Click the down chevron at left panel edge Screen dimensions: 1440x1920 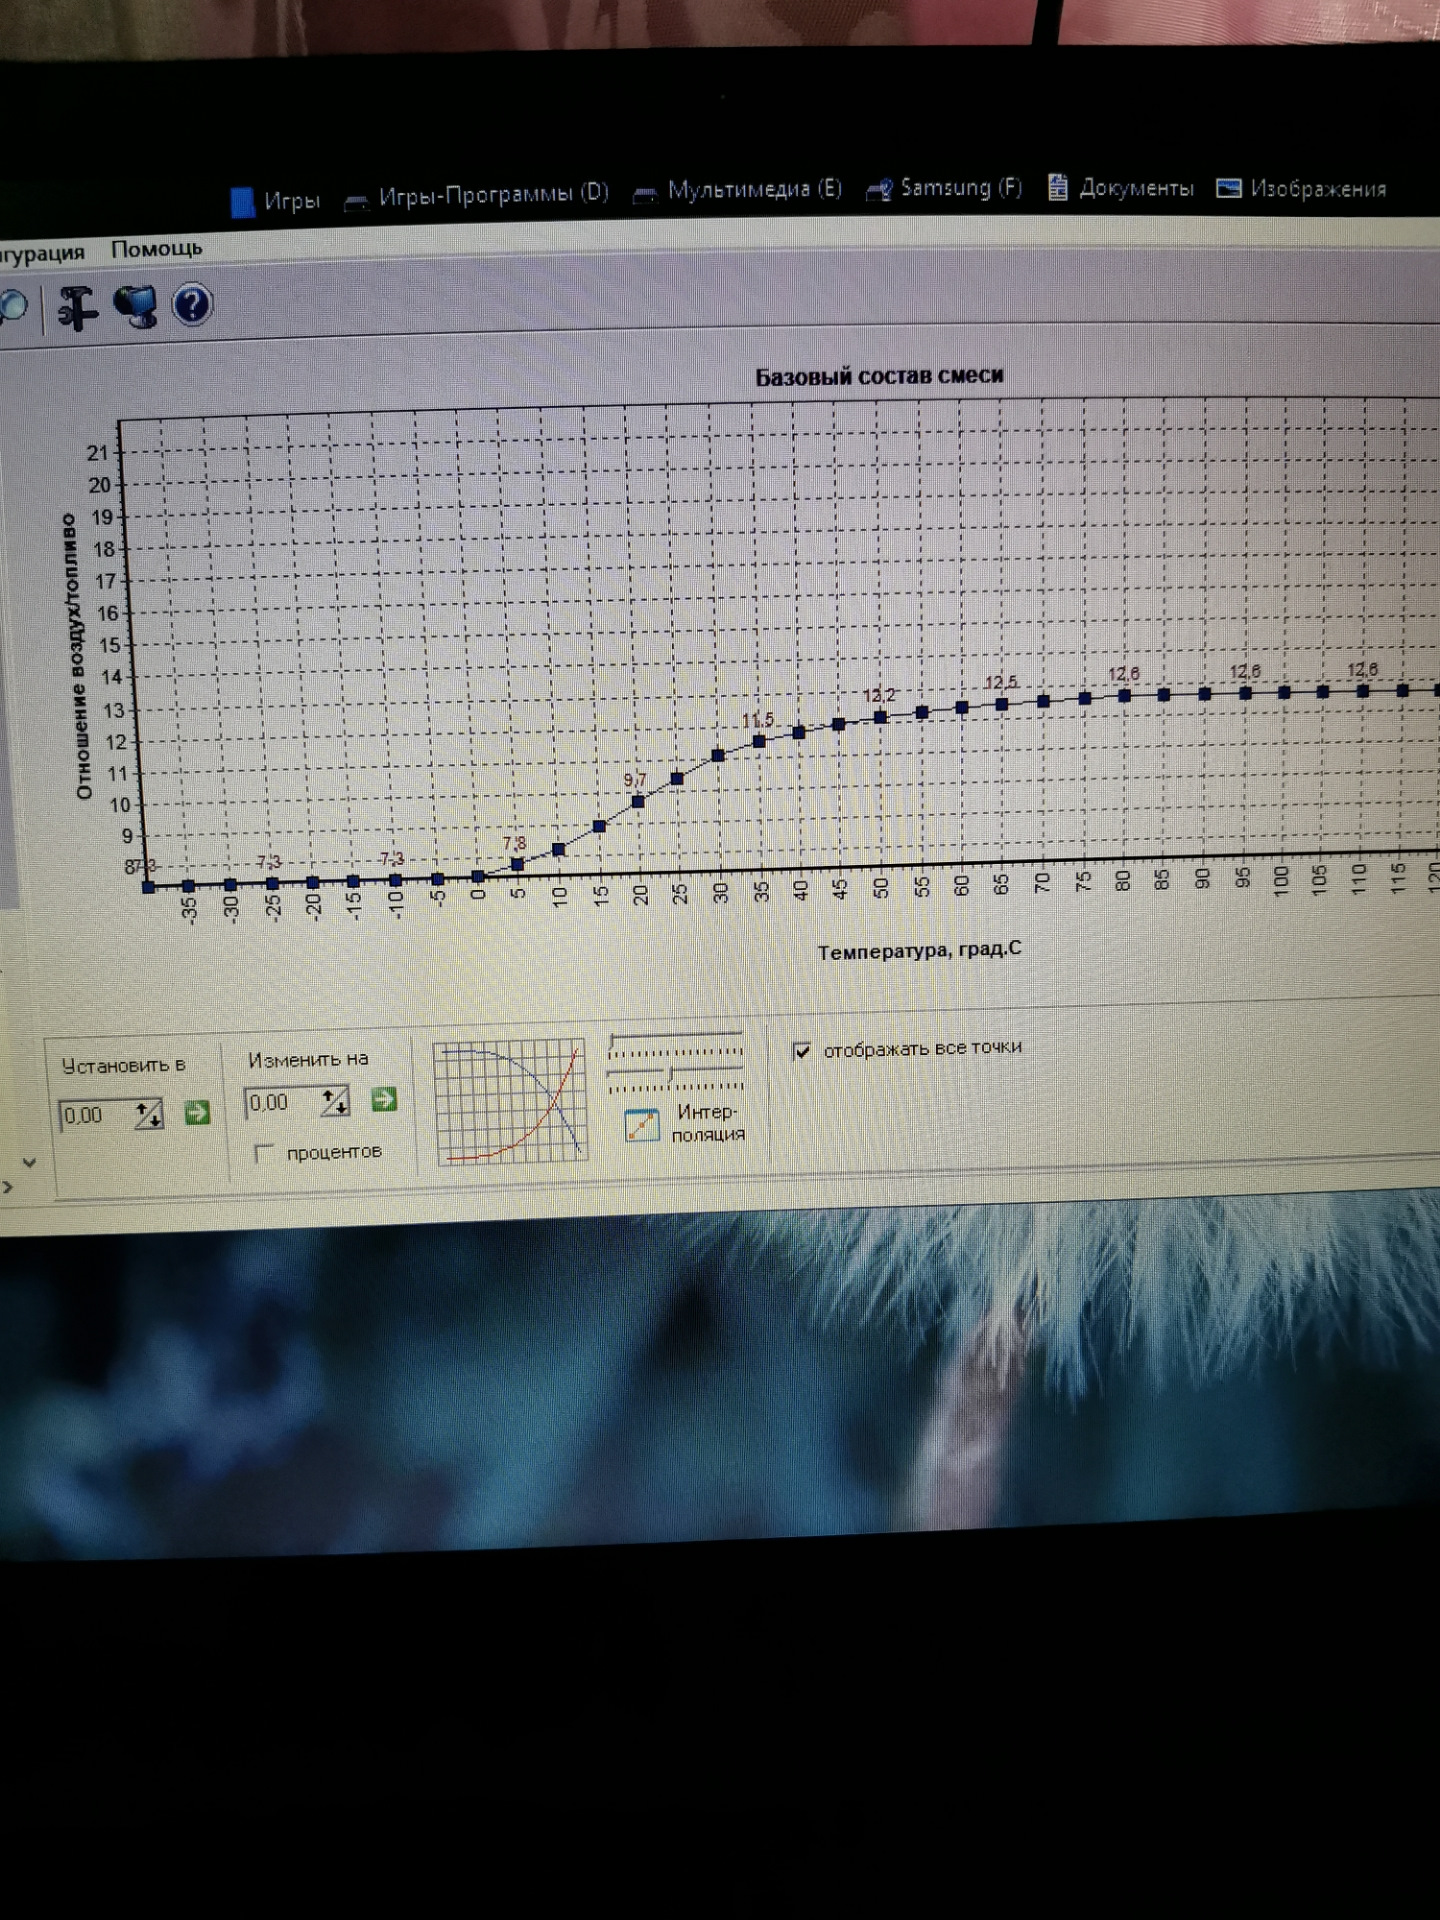click(29, 1163)
